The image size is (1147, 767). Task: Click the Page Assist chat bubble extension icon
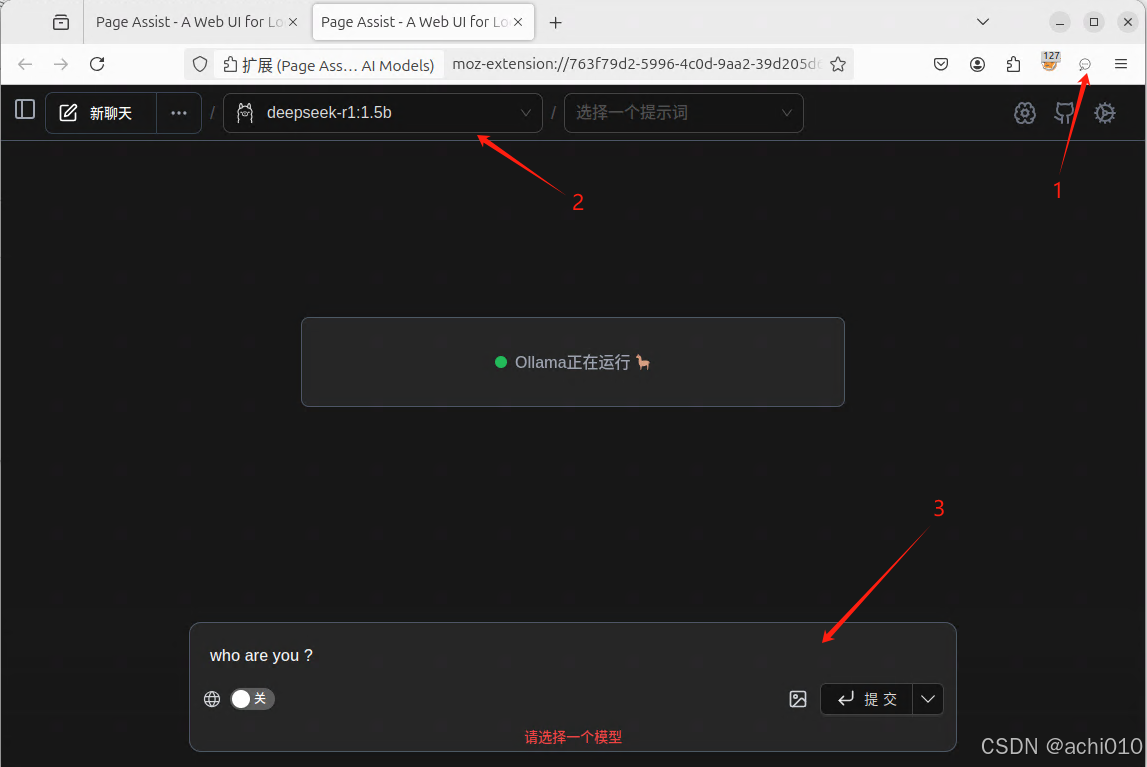[x=1085, y=64]
